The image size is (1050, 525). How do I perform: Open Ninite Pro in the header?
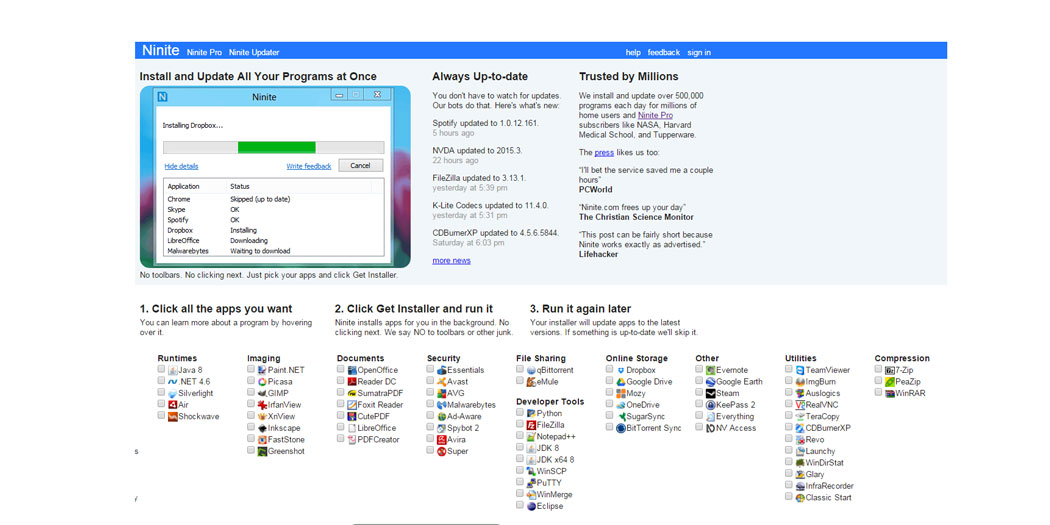click(x=204, y=52)
